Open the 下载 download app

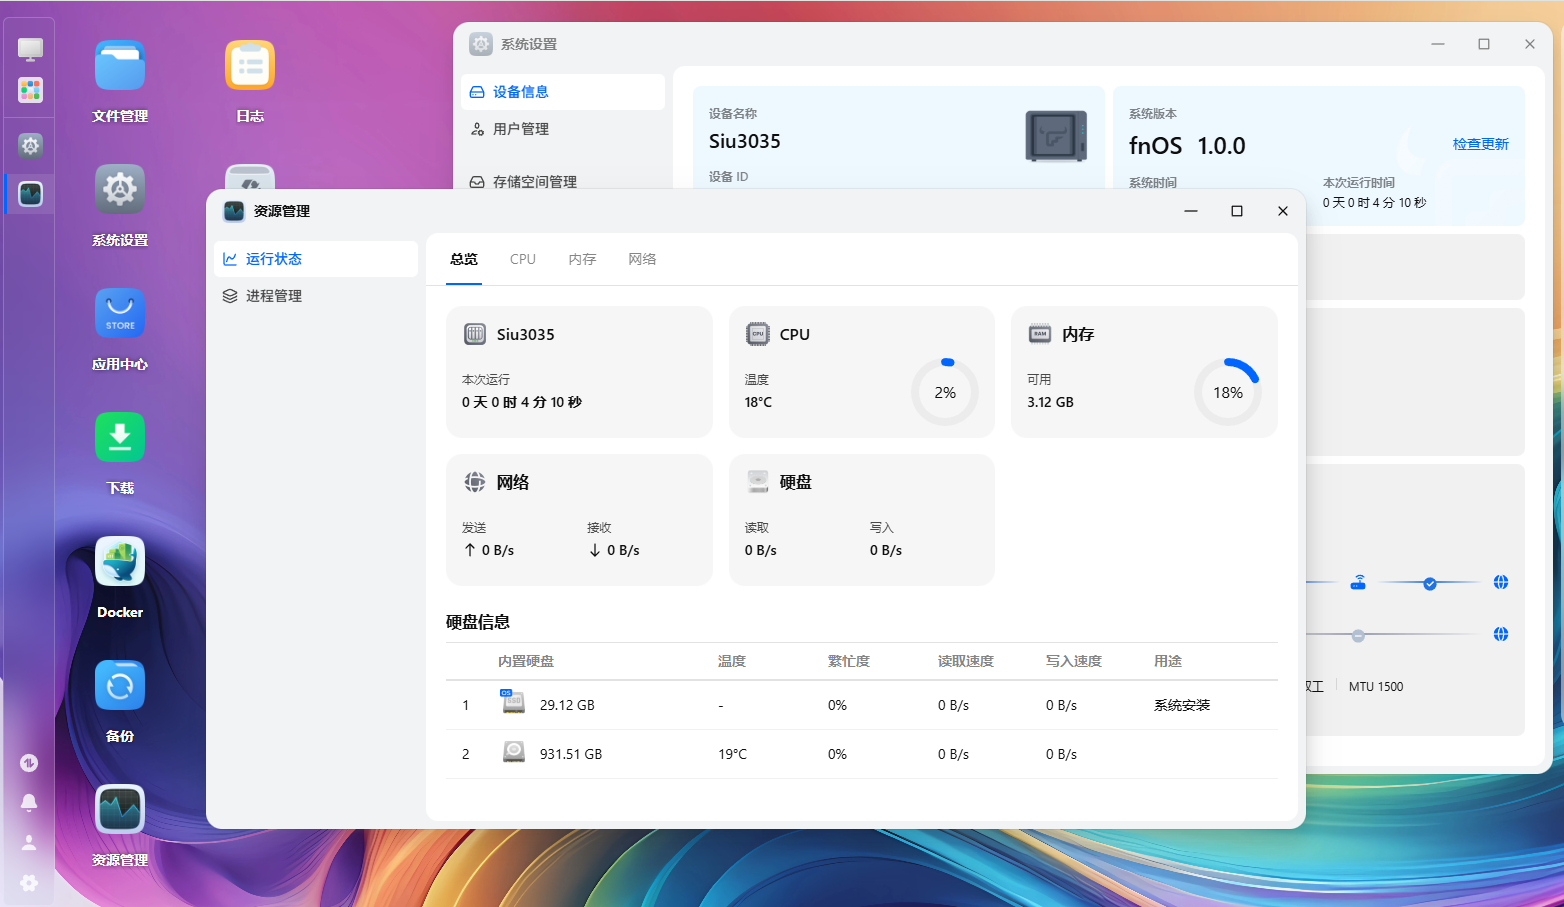pyautogui.click(x=120, y=438)
